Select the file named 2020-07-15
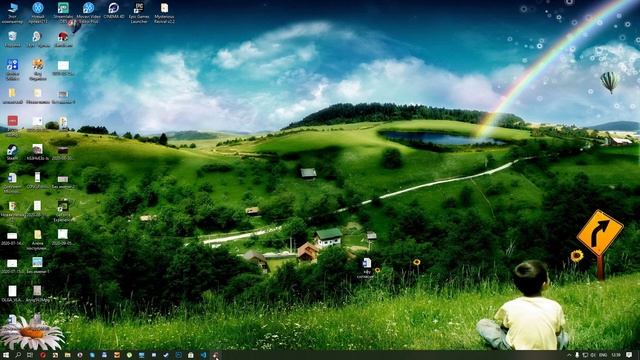 (x=12, y=266)
